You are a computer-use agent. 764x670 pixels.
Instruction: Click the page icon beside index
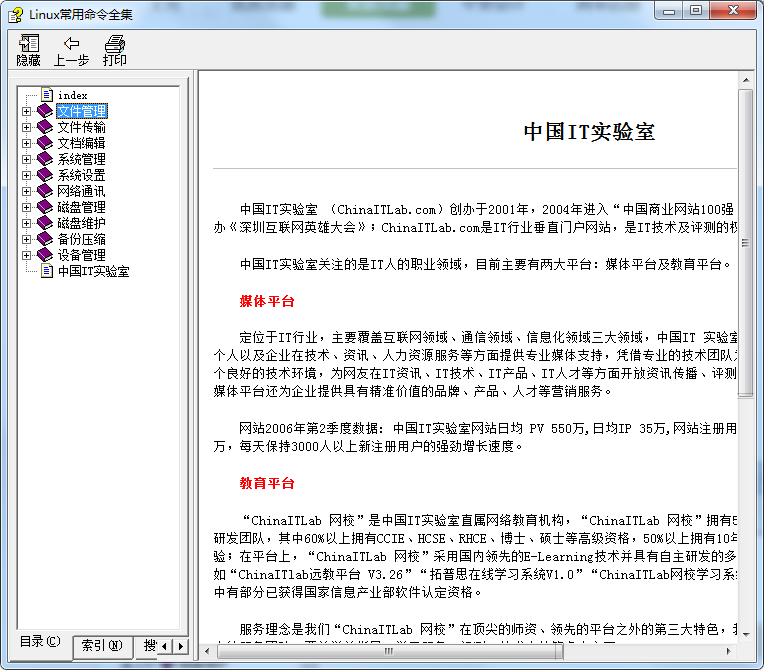tap(47, 95)
